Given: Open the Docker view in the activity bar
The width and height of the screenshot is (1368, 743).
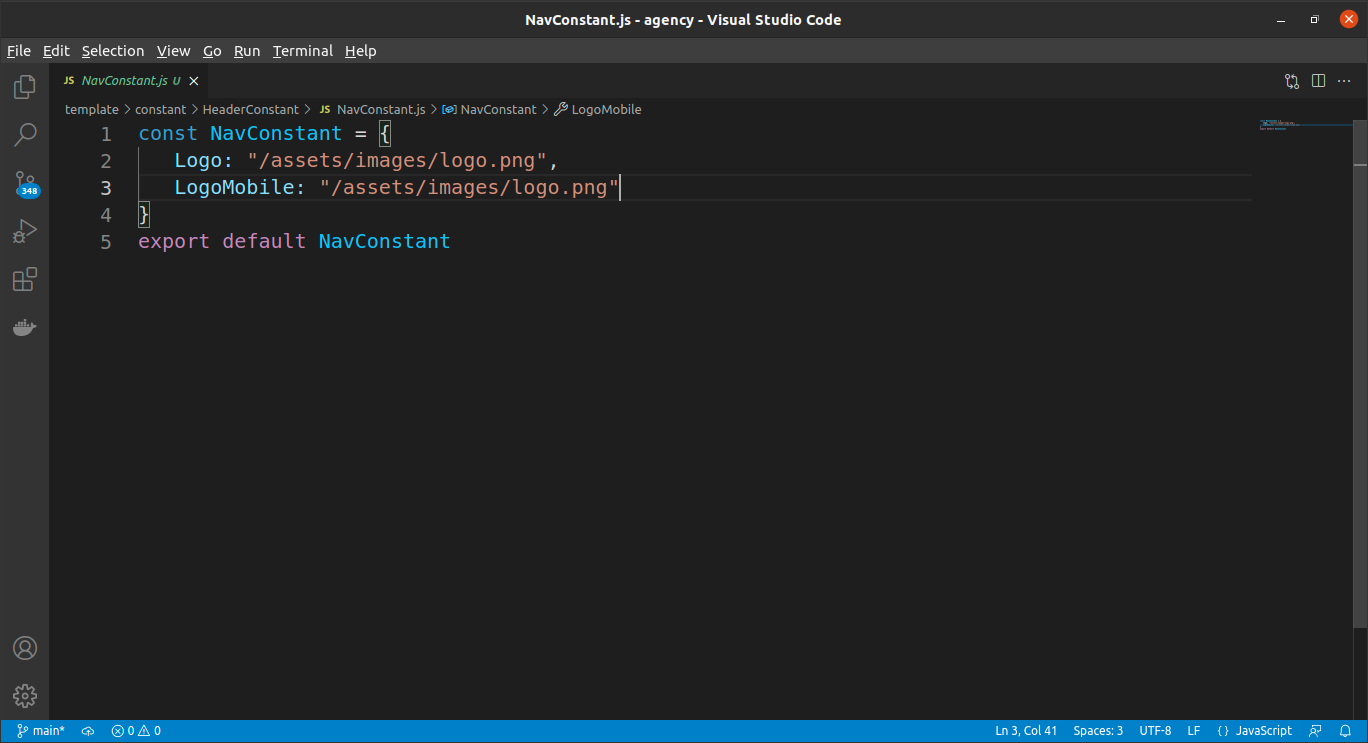Looking at the screenshot, I should point(25,327).
